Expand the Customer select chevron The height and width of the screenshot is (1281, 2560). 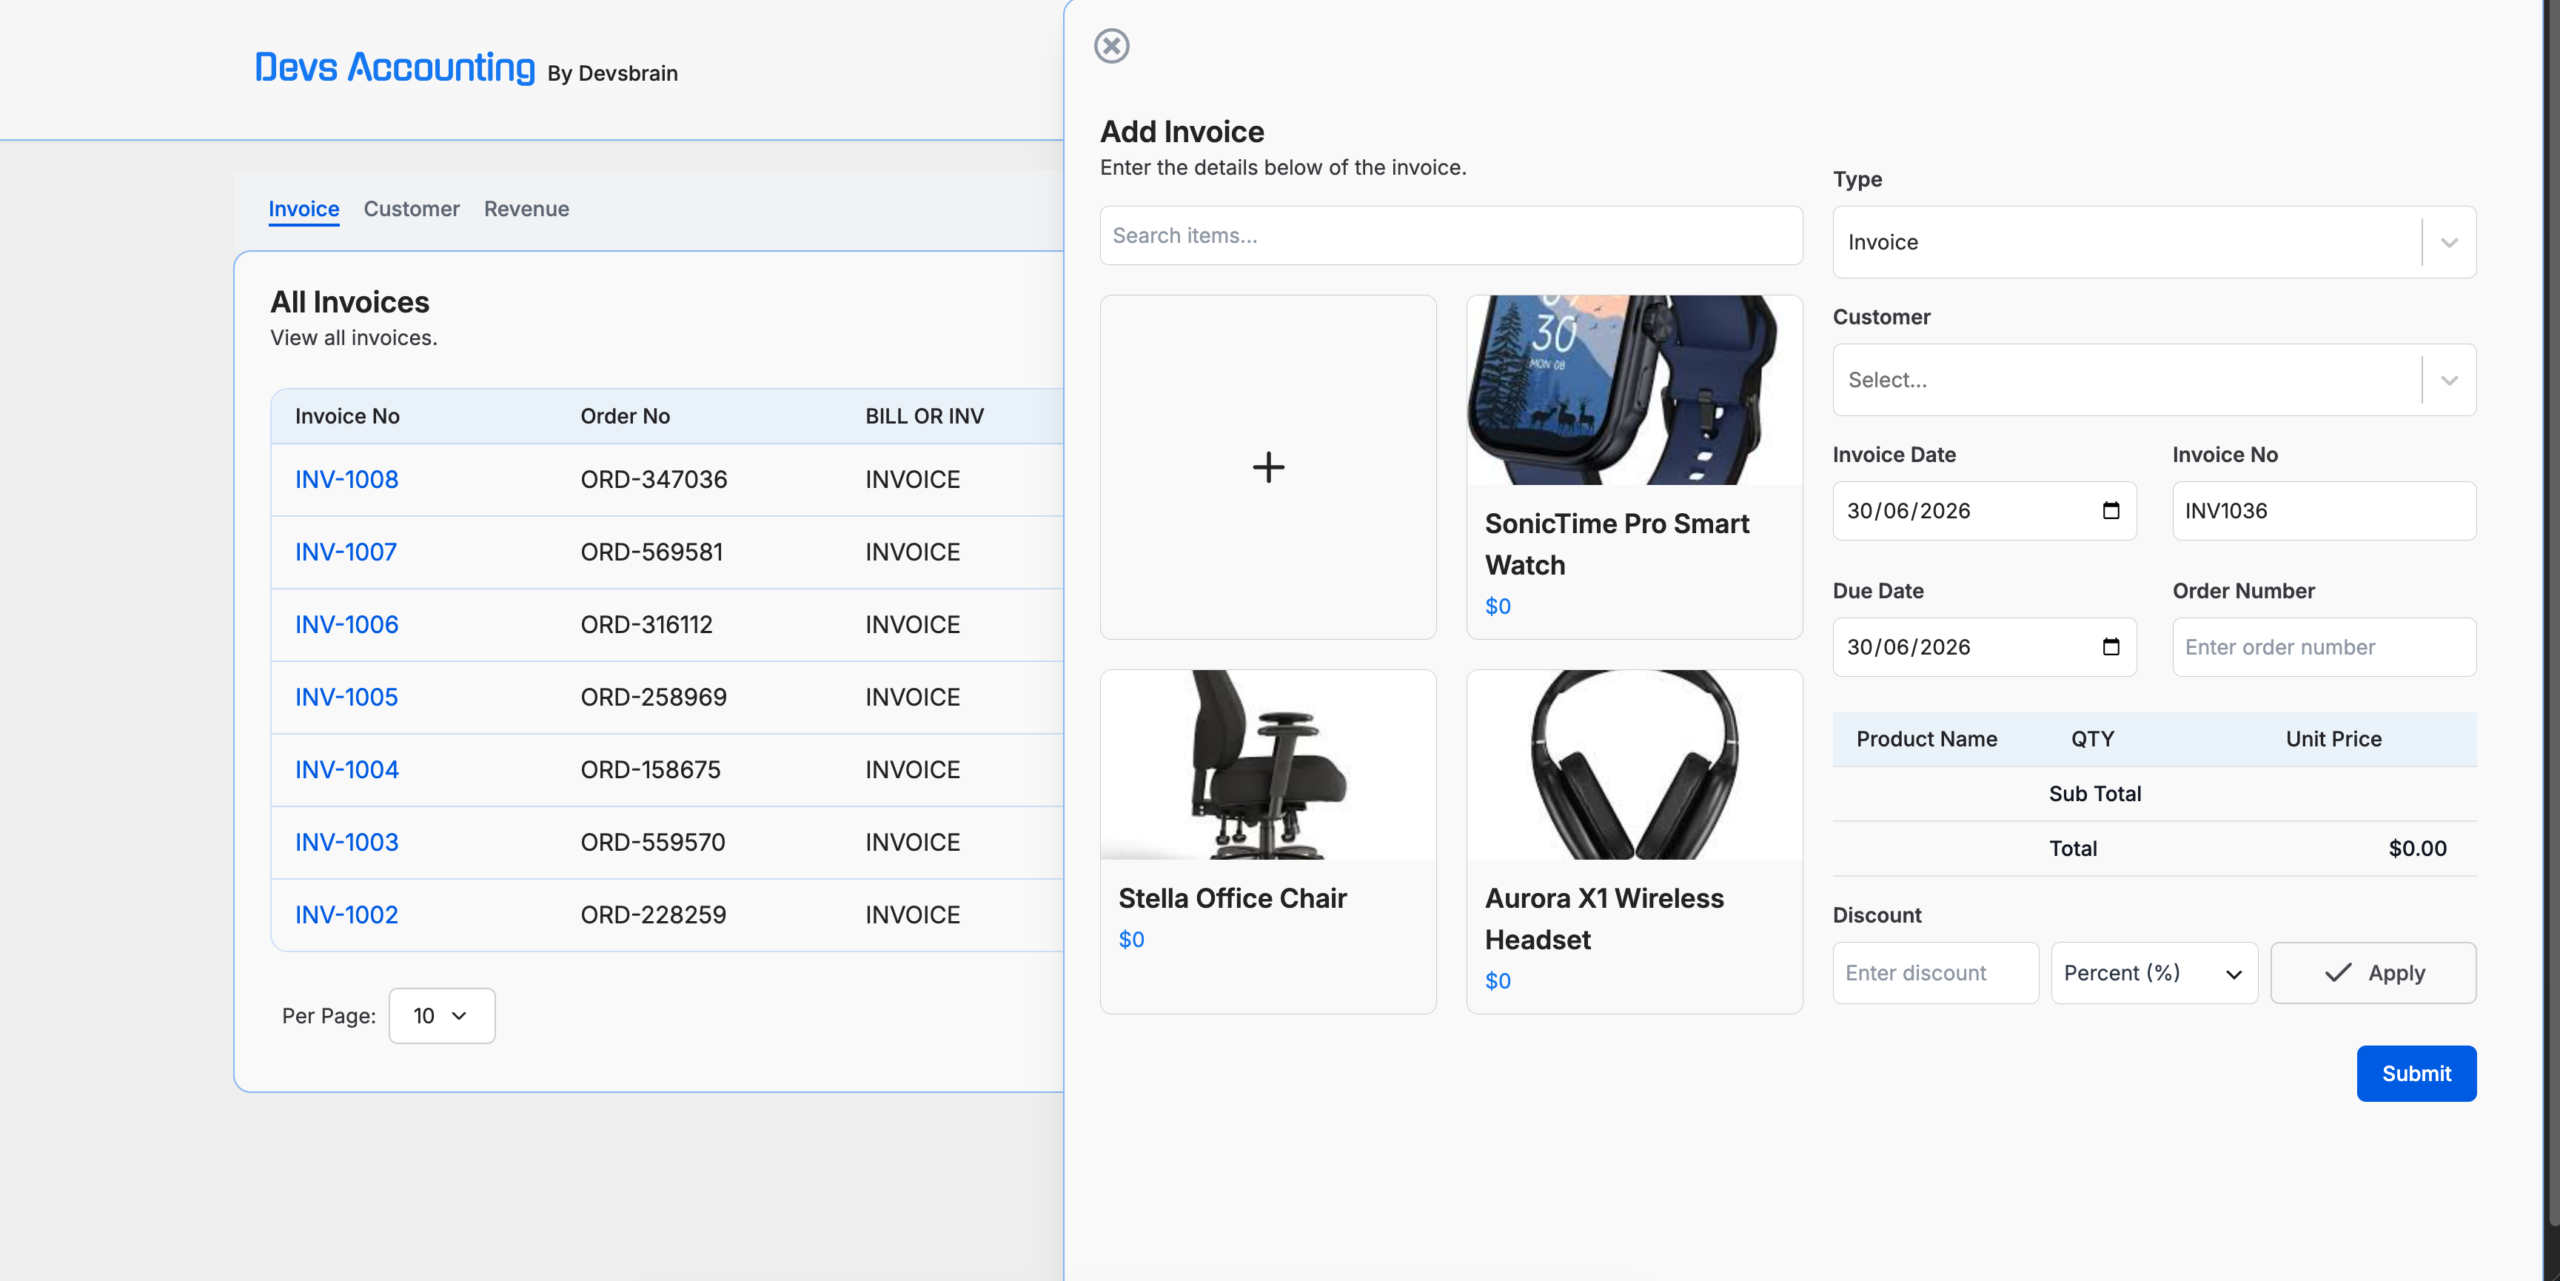[2449, 381]
